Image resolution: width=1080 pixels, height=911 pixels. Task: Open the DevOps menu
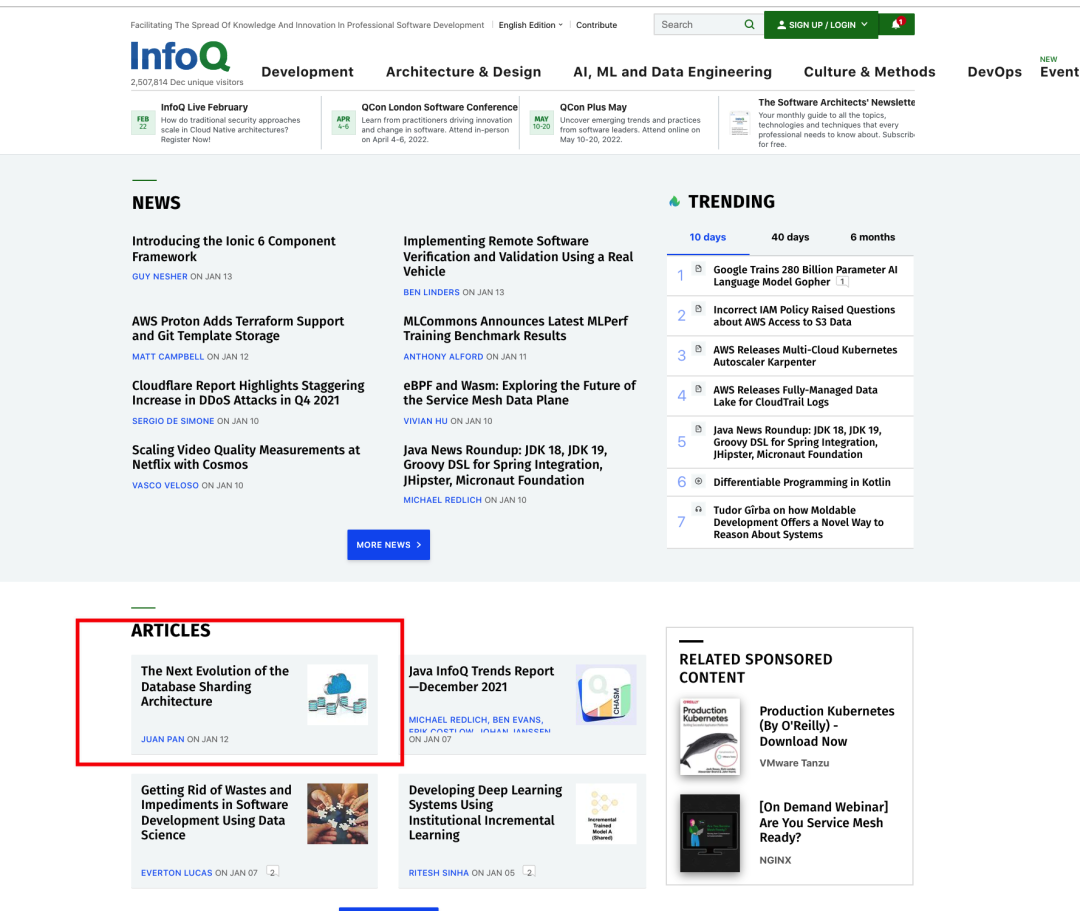tap(995, 72)
